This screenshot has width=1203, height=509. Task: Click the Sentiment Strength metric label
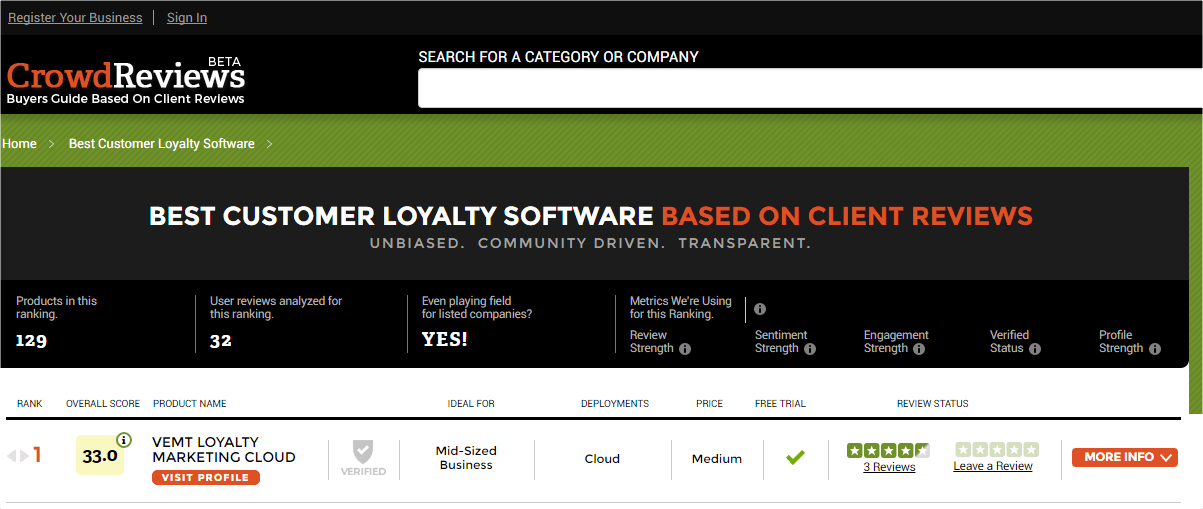pos(781,342)
